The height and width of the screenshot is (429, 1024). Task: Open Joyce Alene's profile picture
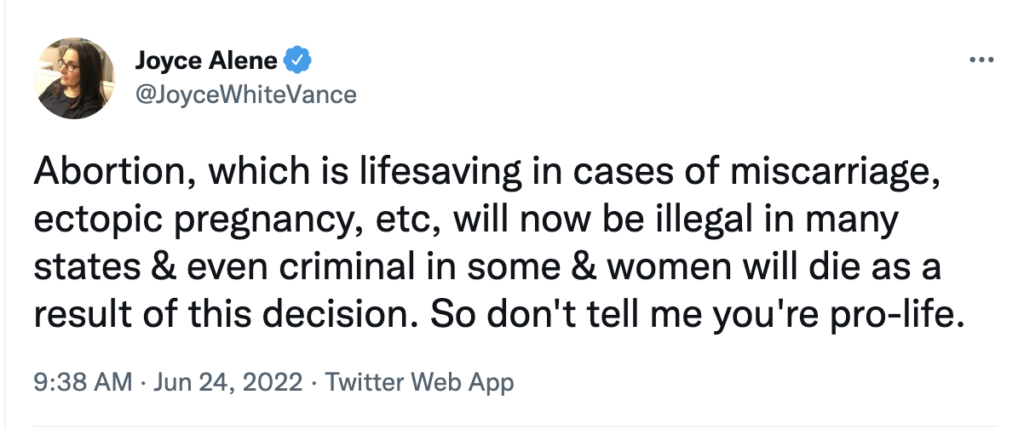(75, 78)
